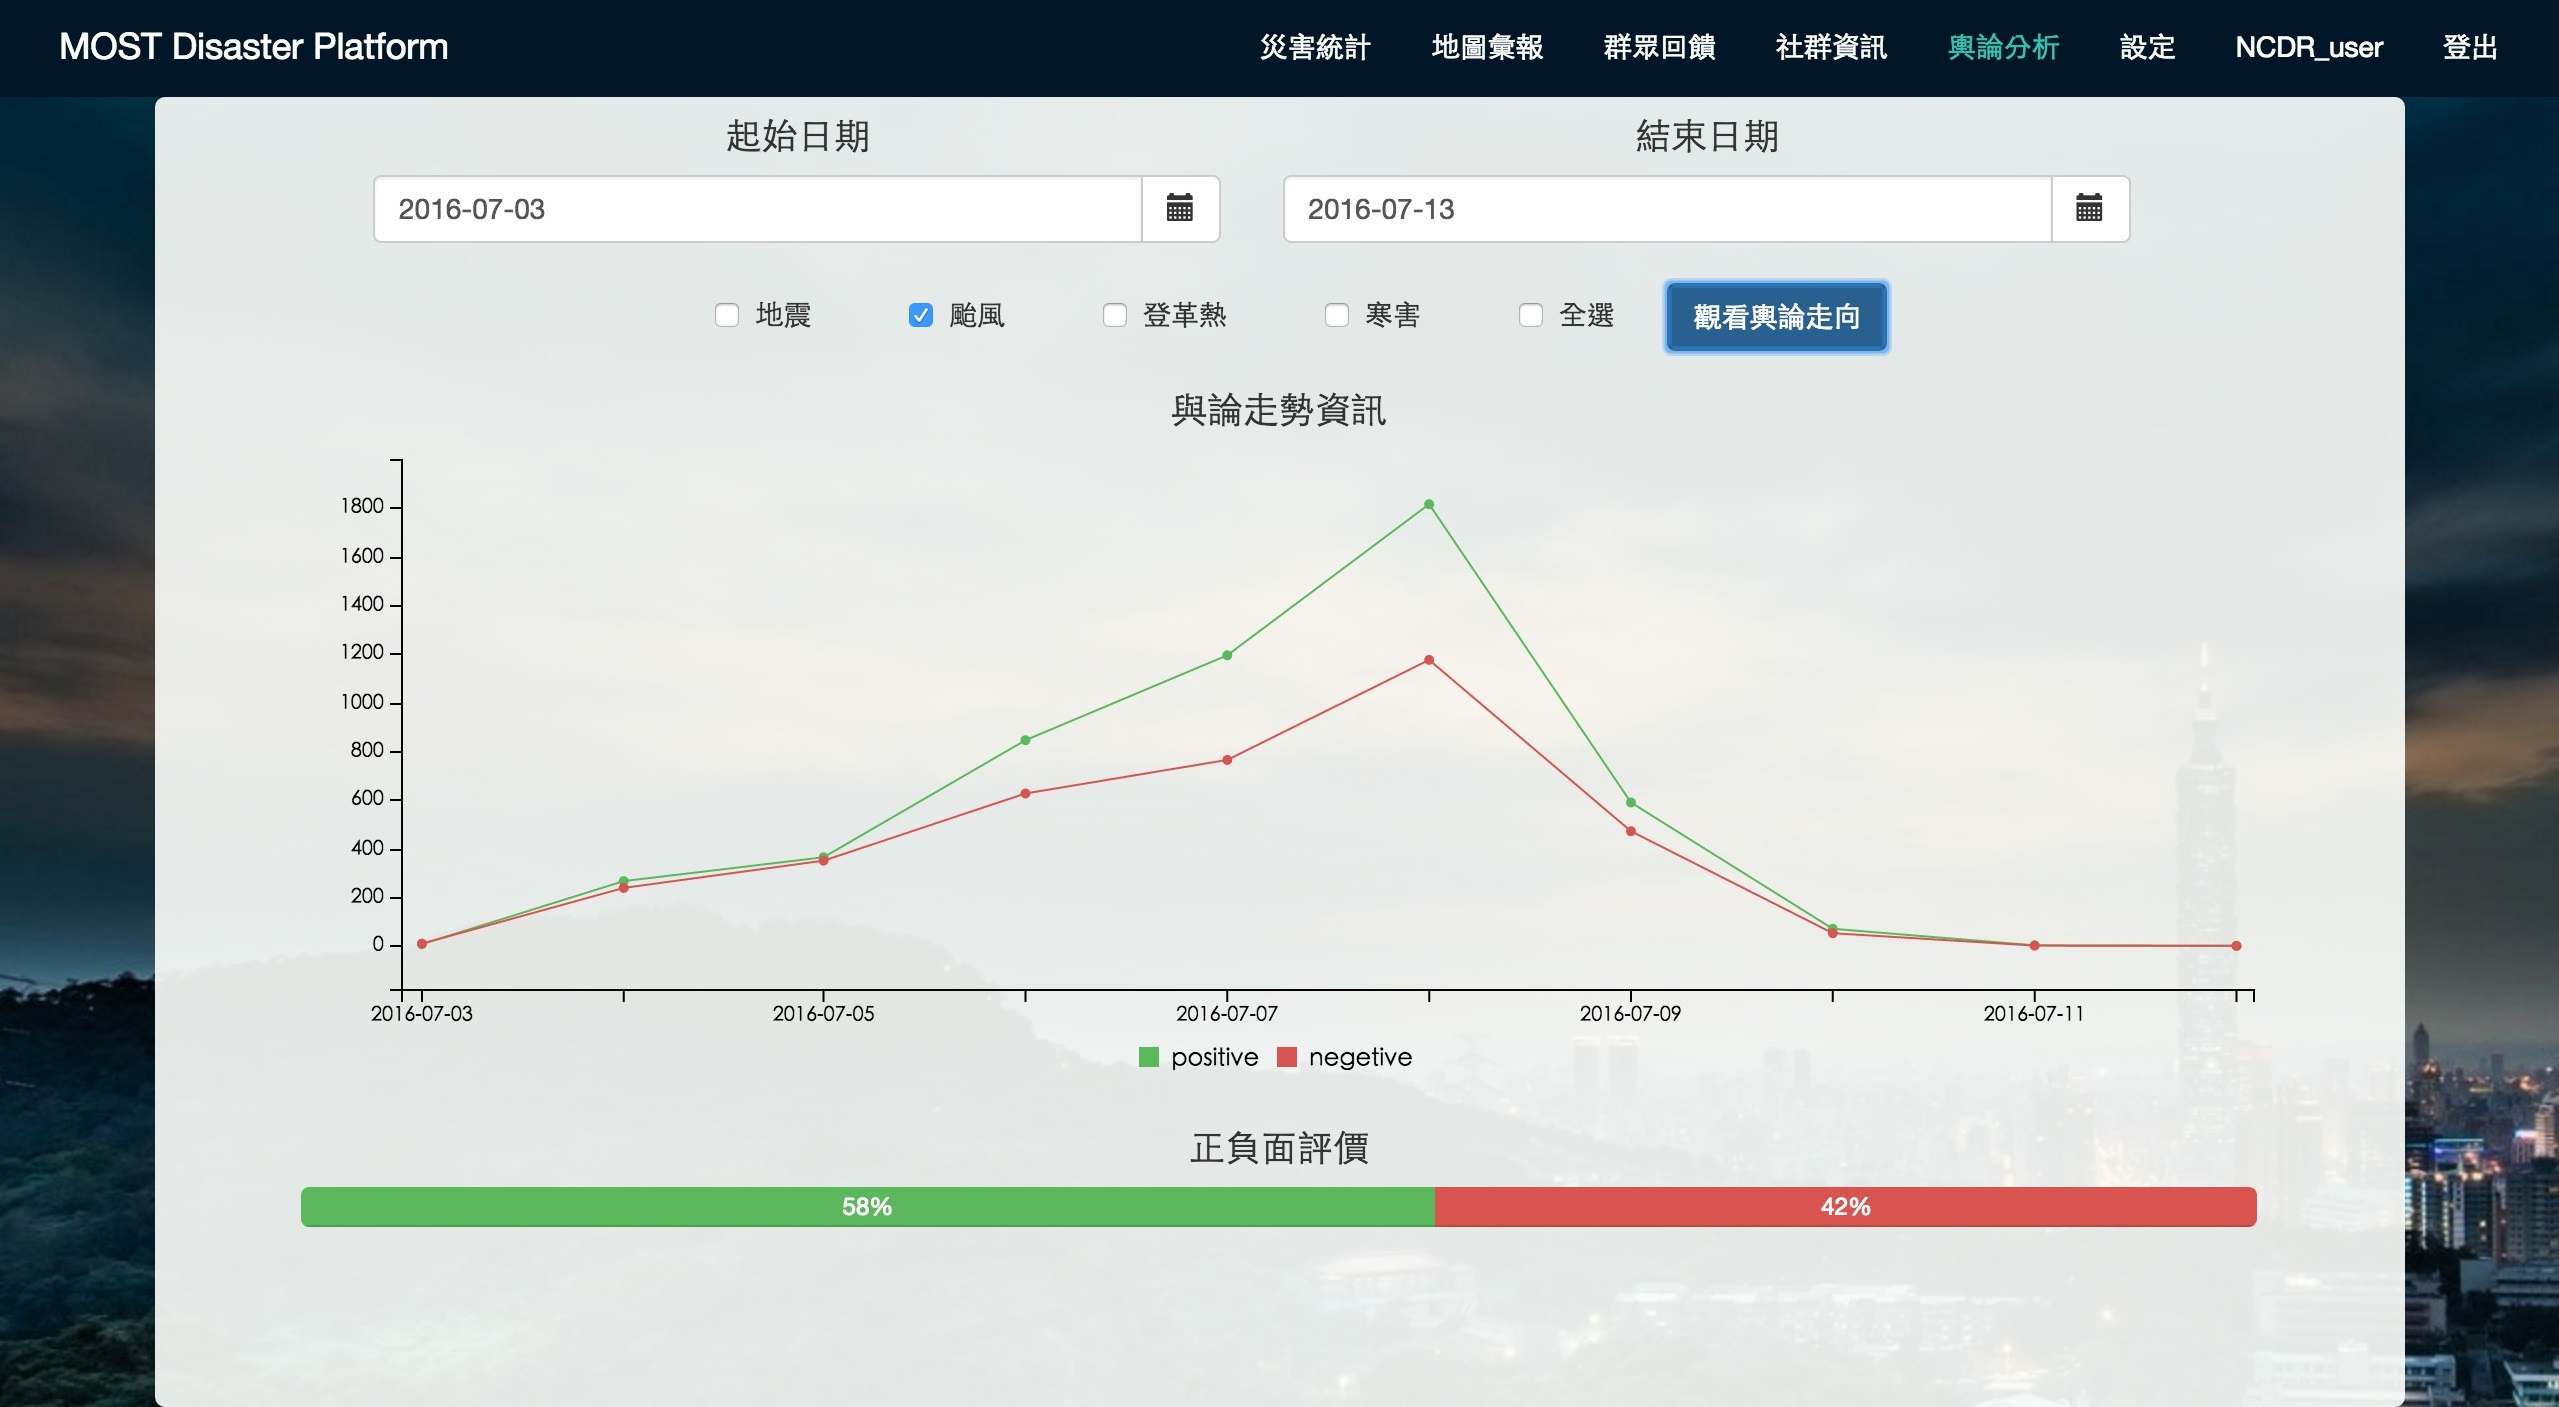
Task: Focus the end date field 2016-07-13
Action: 1668,209
